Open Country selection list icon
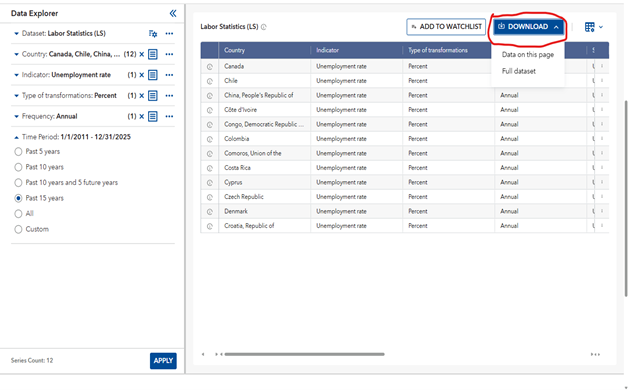Screen dimensions: 628x390 [x=153, y=54]
